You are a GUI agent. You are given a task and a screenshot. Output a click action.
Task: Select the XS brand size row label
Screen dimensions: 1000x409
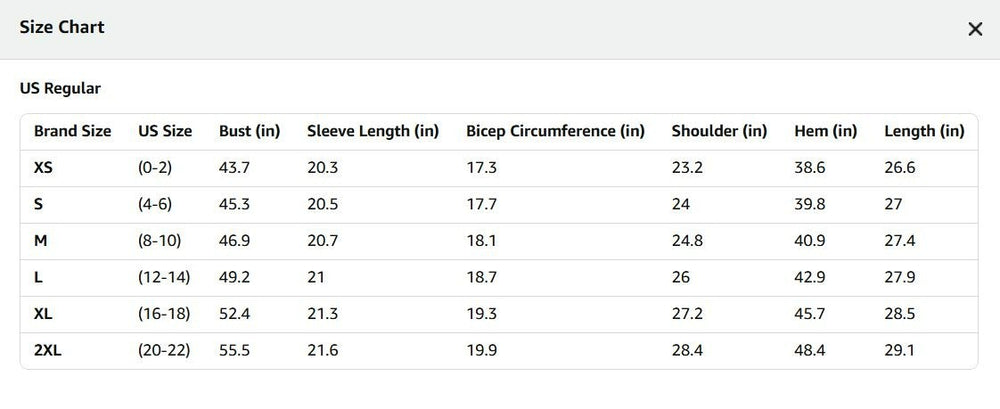(43, 168)
